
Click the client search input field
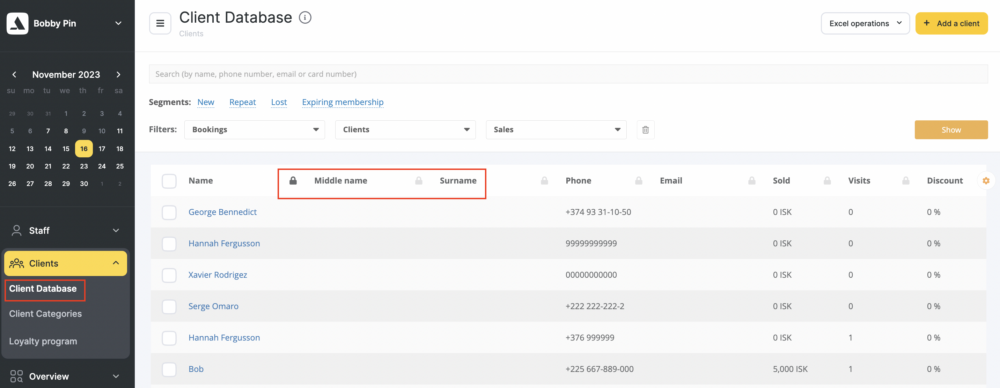568,74
